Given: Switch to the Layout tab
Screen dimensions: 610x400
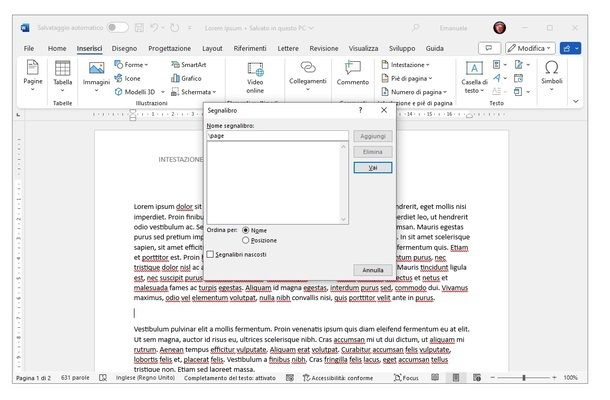Looking at the screenshot, I should pyautogui.click(x=212, y=48).
